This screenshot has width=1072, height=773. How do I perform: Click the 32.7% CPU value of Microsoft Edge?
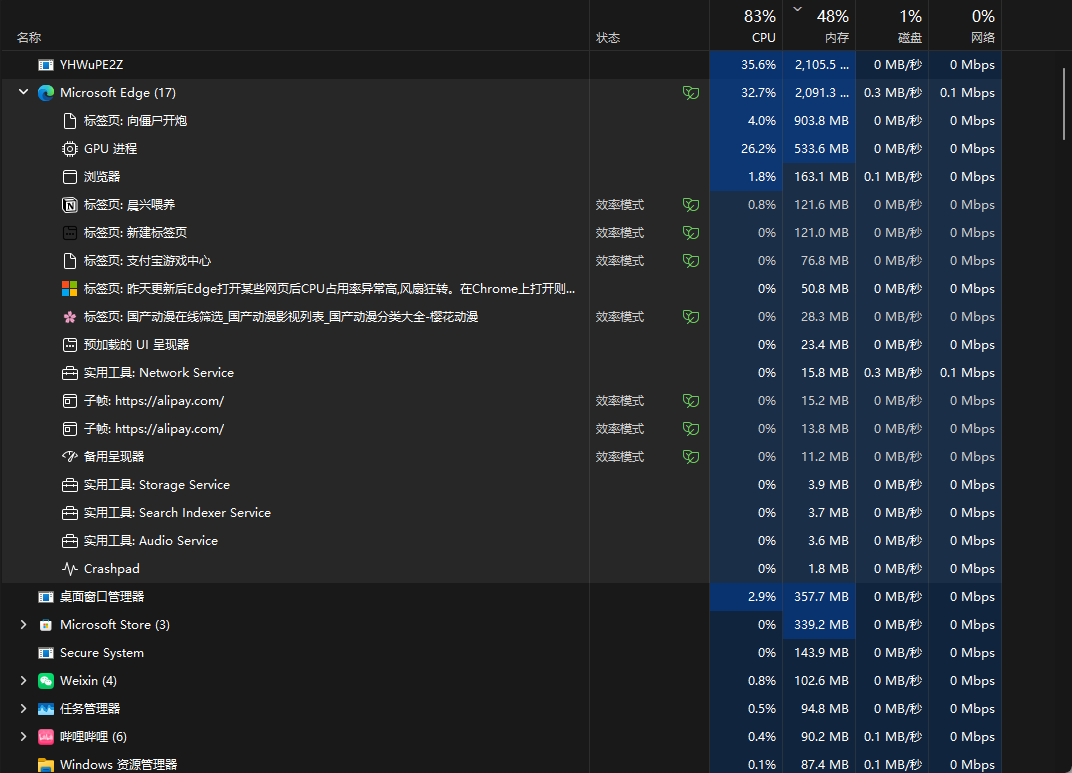(x=758, y=93)
